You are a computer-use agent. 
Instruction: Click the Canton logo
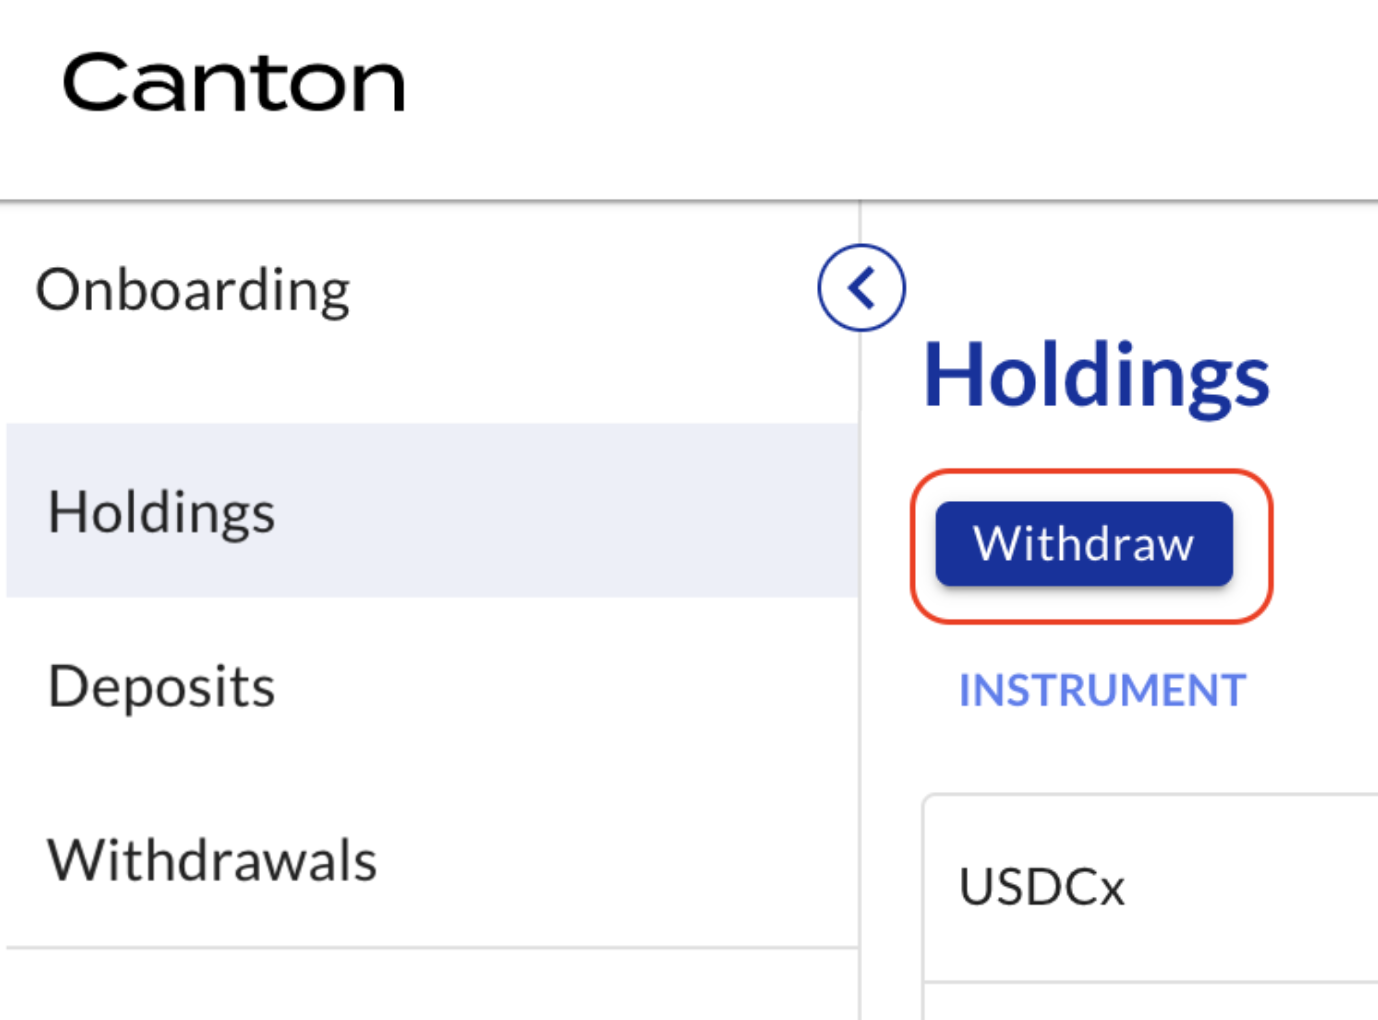(x=234, y=82)
